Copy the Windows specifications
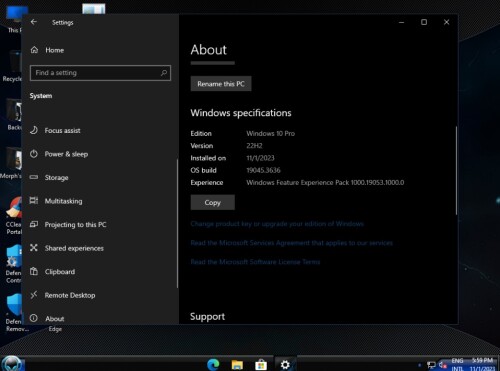Screen dimensions: 500x371 click(213, 202)
